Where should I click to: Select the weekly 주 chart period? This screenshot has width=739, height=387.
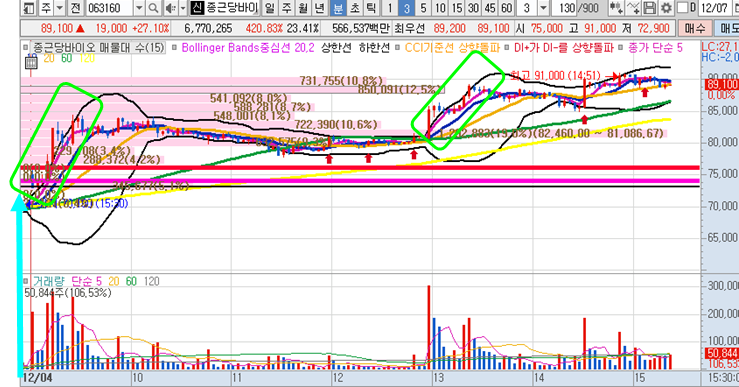click(286, 8)
